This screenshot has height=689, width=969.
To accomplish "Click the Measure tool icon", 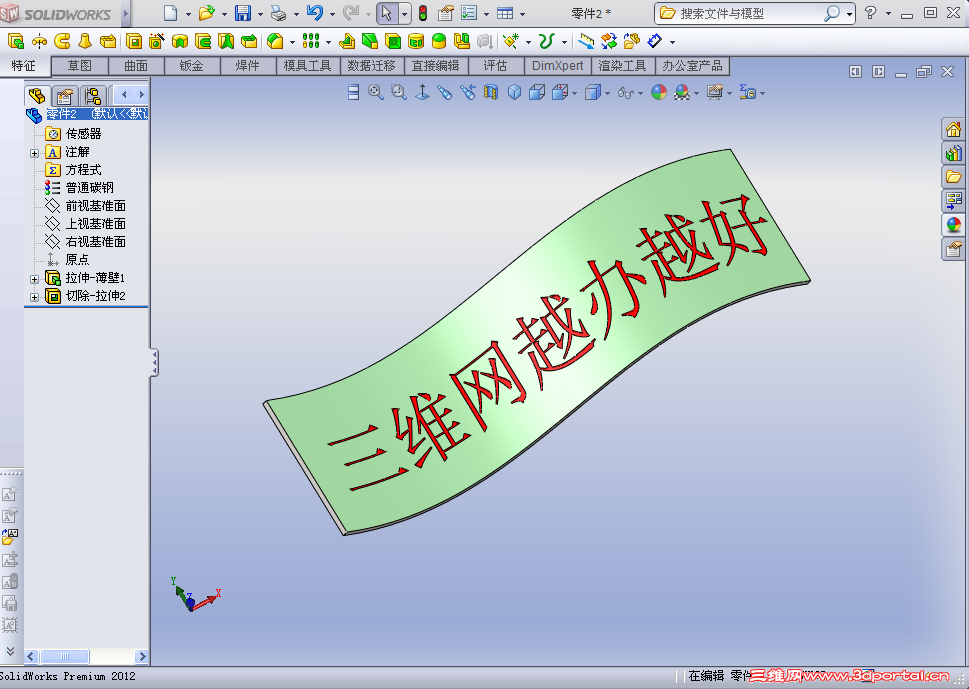I will pyautogui.click(x=586, y=41).
